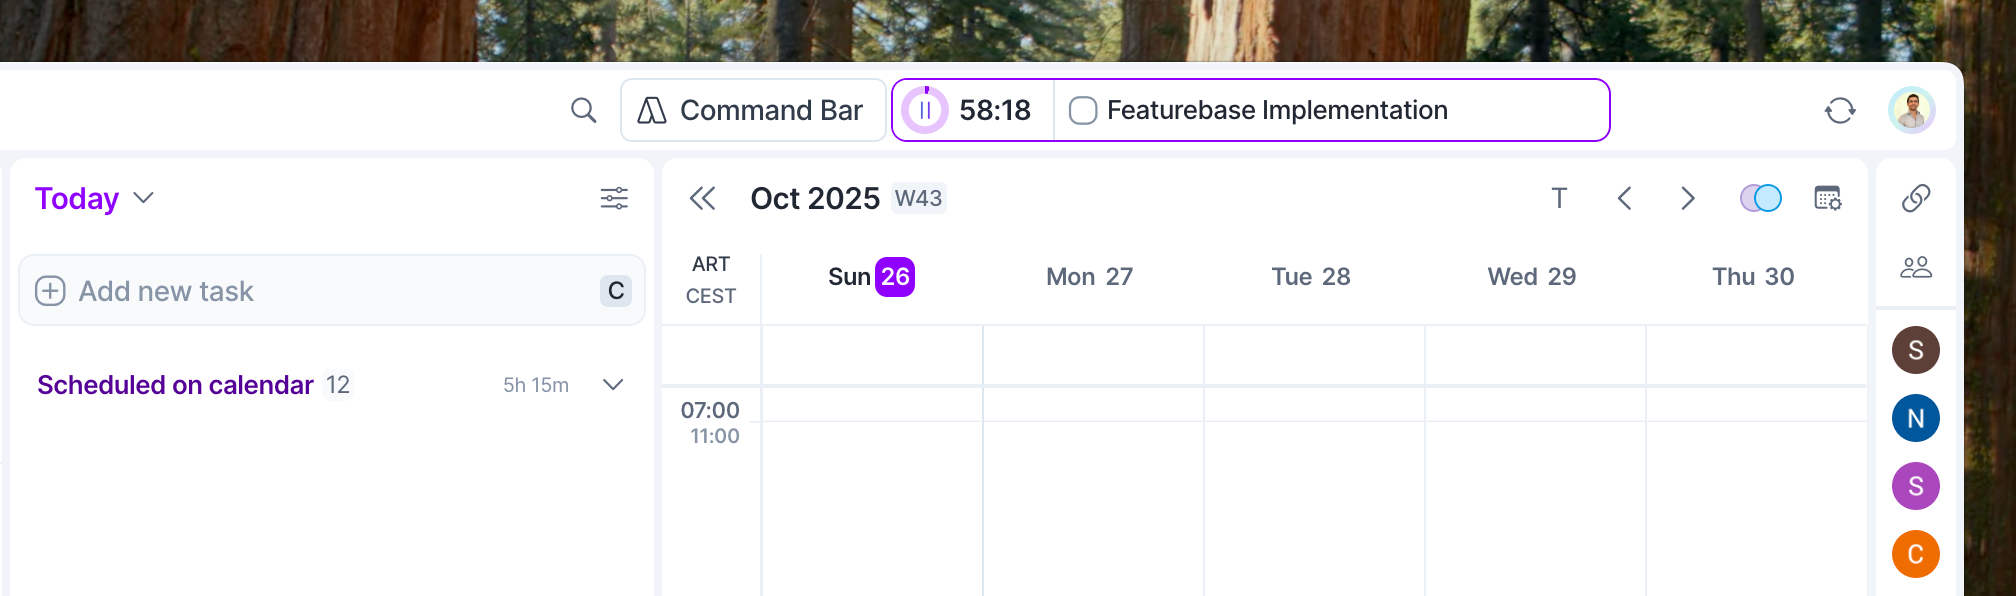Pause the running focus timer
The width and height of the screenshot is (2016, 596).
coord(925,110)
